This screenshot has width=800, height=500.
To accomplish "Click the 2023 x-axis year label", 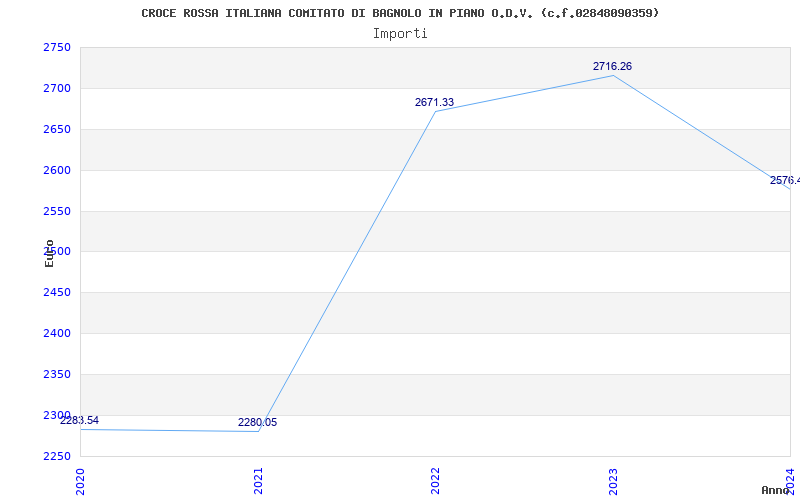I will point(613,481).
